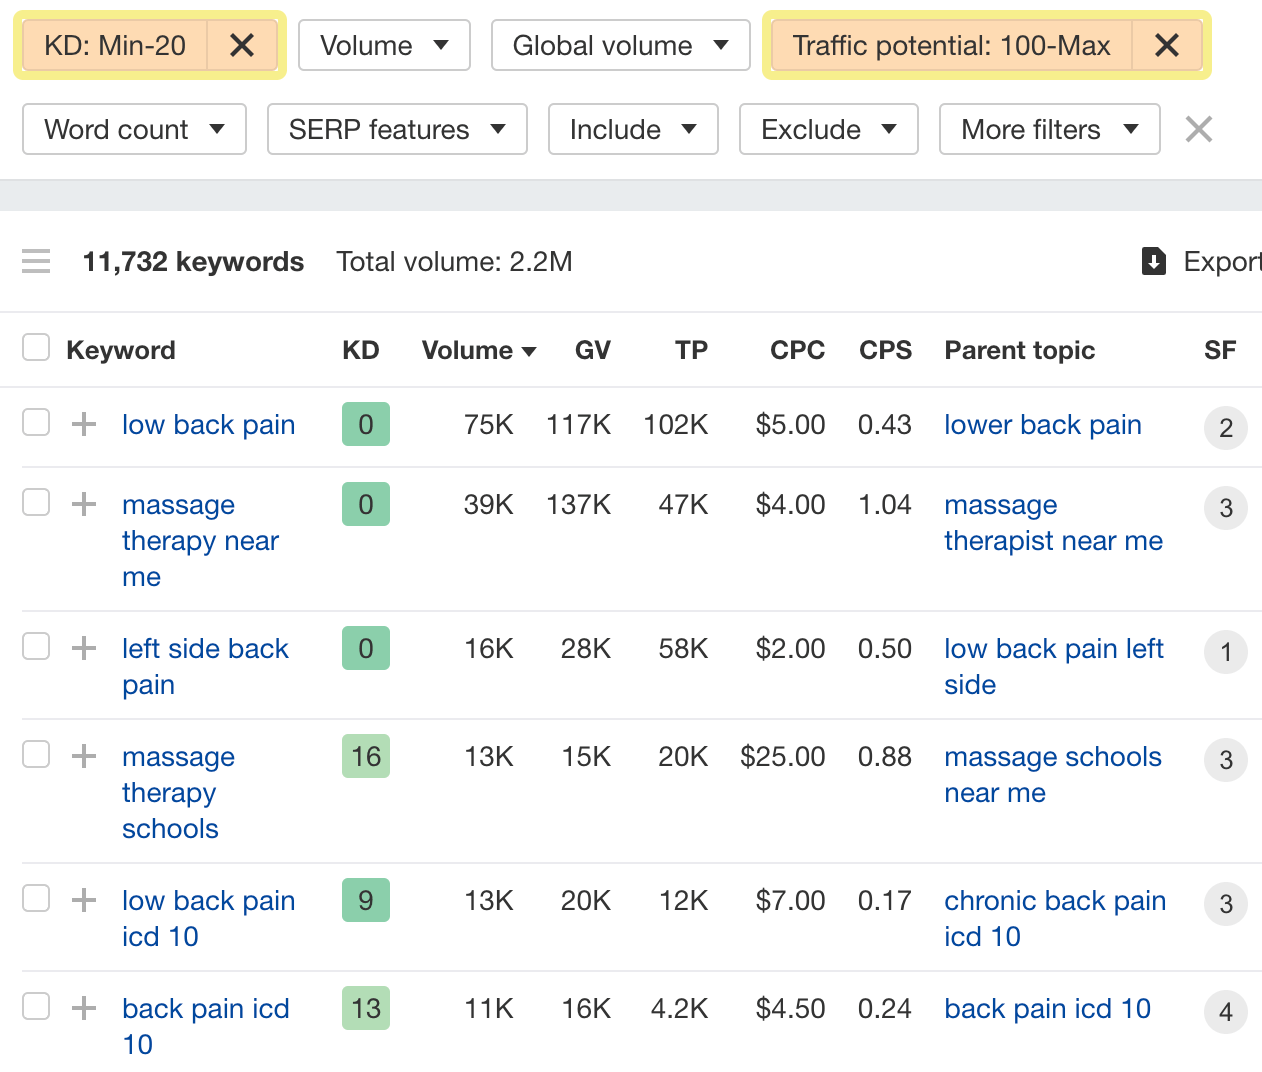The width and height of the screenshot is (1262, 1072).
Task: Tick the checkbox for "massage therapy near me"
Action: 36,502
